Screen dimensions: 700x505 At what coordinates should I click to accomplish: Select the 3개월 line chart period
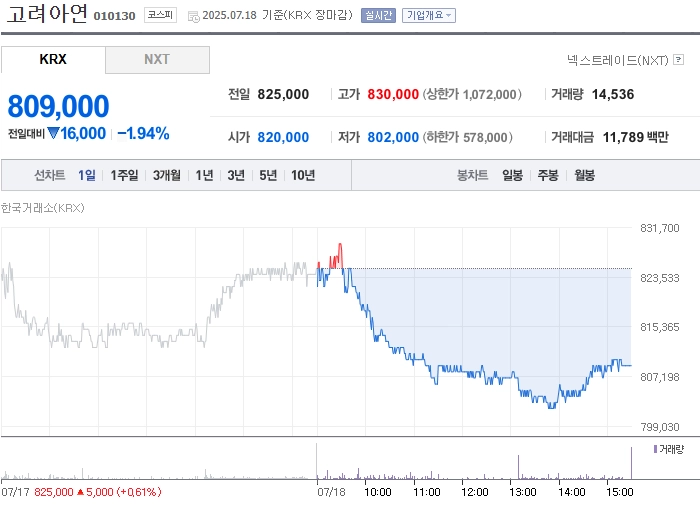pyautogui.click(x=167, y=175)
